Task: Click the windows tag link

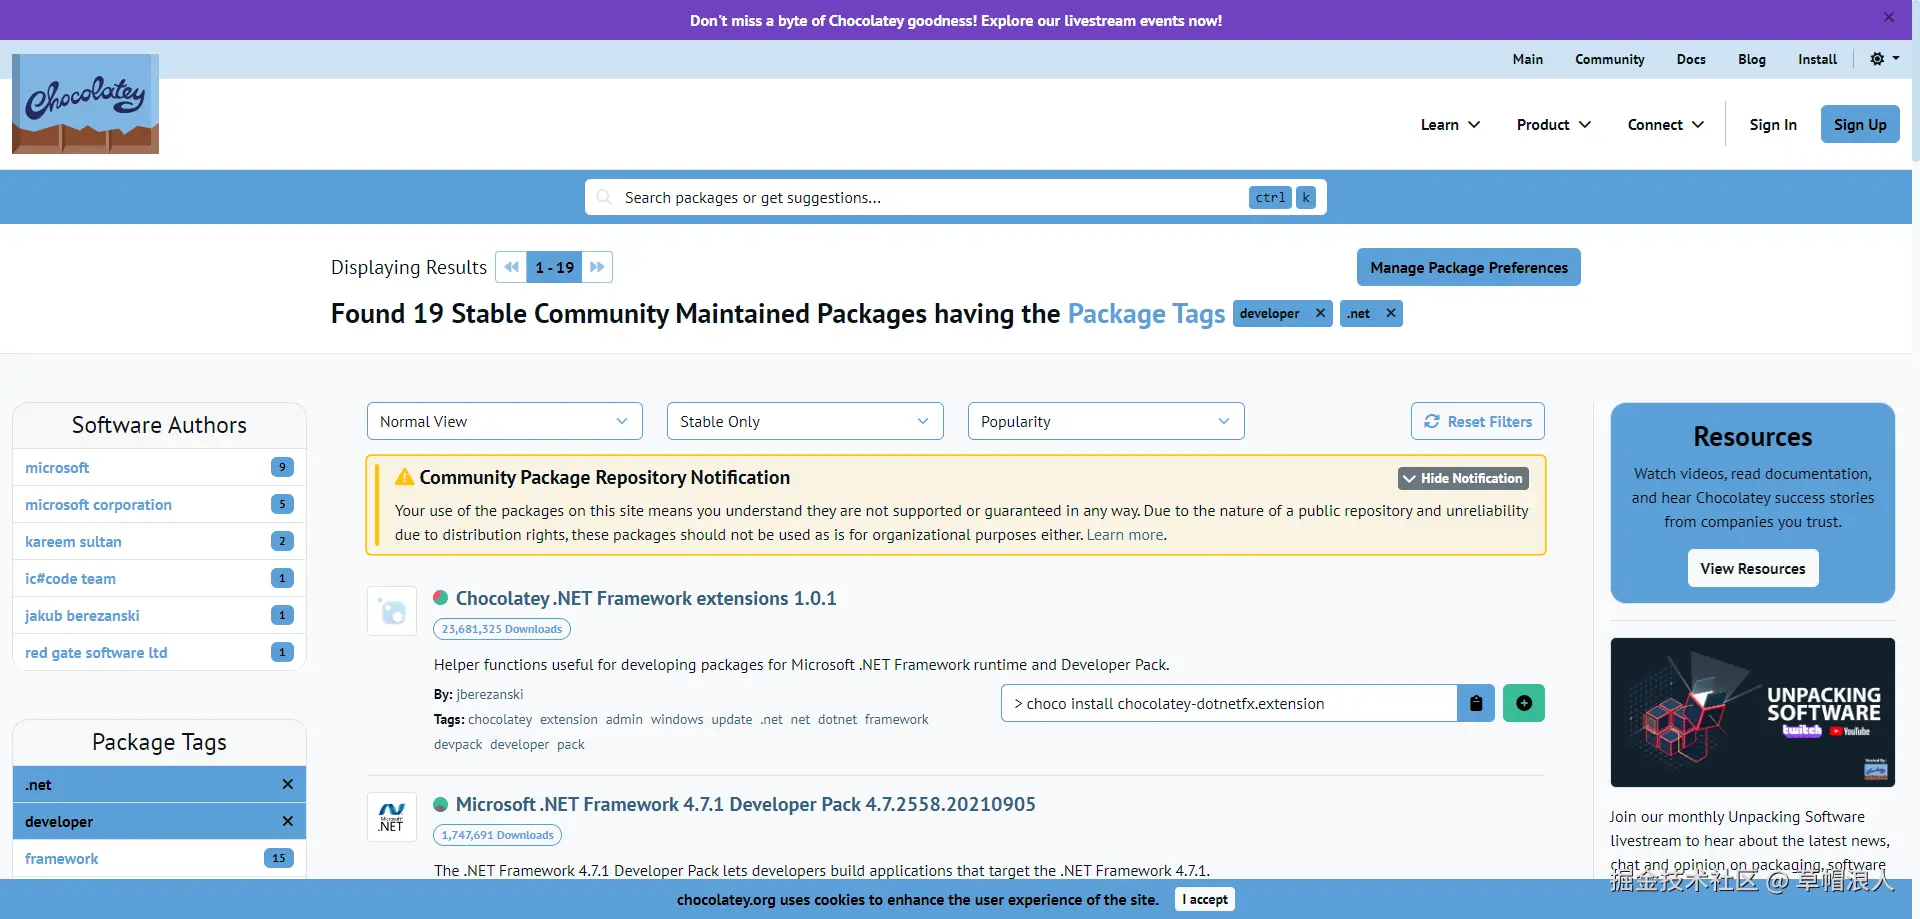Action: 677,719
